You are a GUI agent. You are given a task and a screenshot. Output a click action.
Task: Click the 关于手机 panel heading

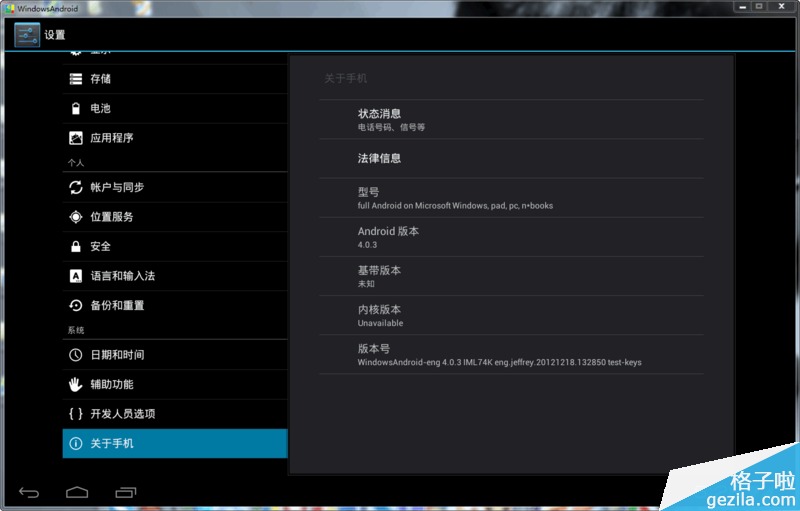346,79
